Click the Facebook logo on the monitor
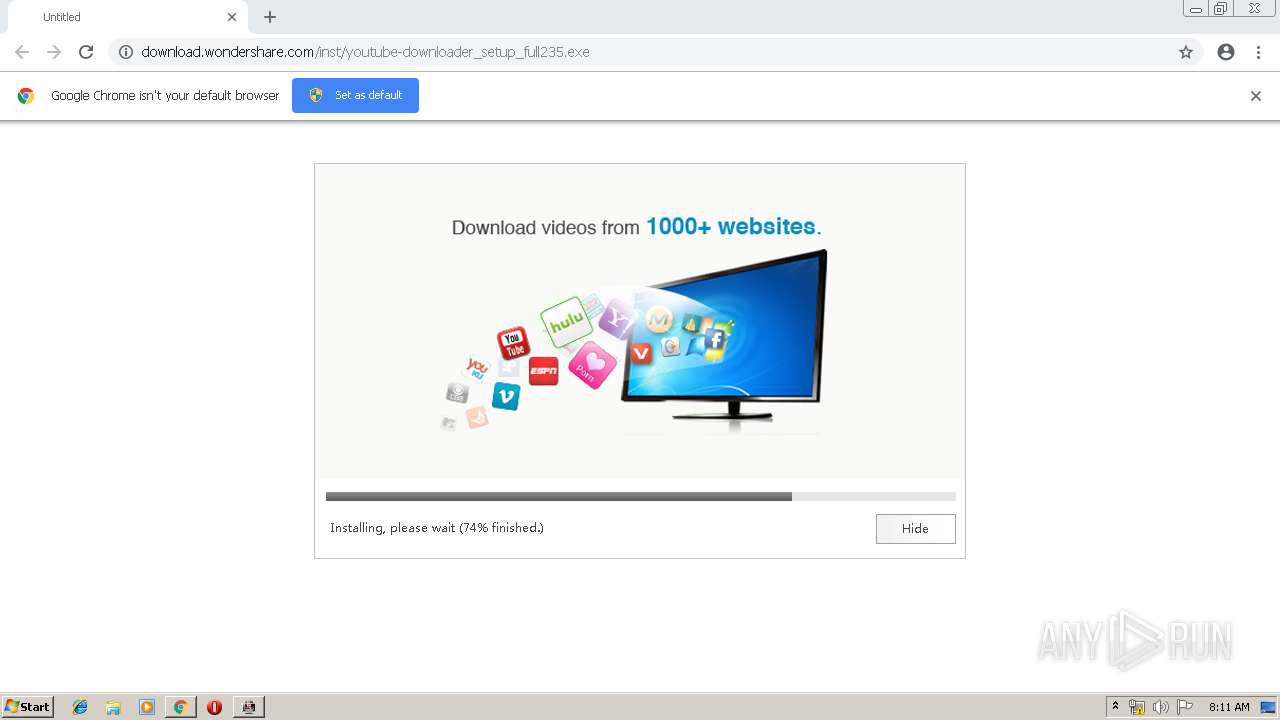Screen dimensions: 1280x720 pyautogui.click(x=715, y=341)
